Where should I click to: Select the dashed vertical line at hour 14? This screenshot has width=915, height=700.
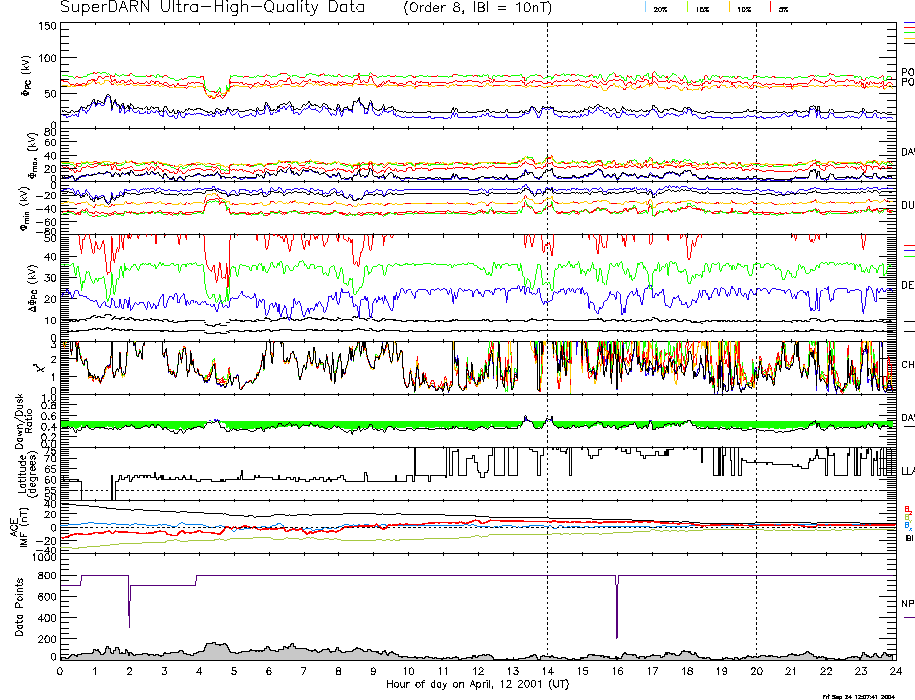pyautogui.click(x=547, y=300)
